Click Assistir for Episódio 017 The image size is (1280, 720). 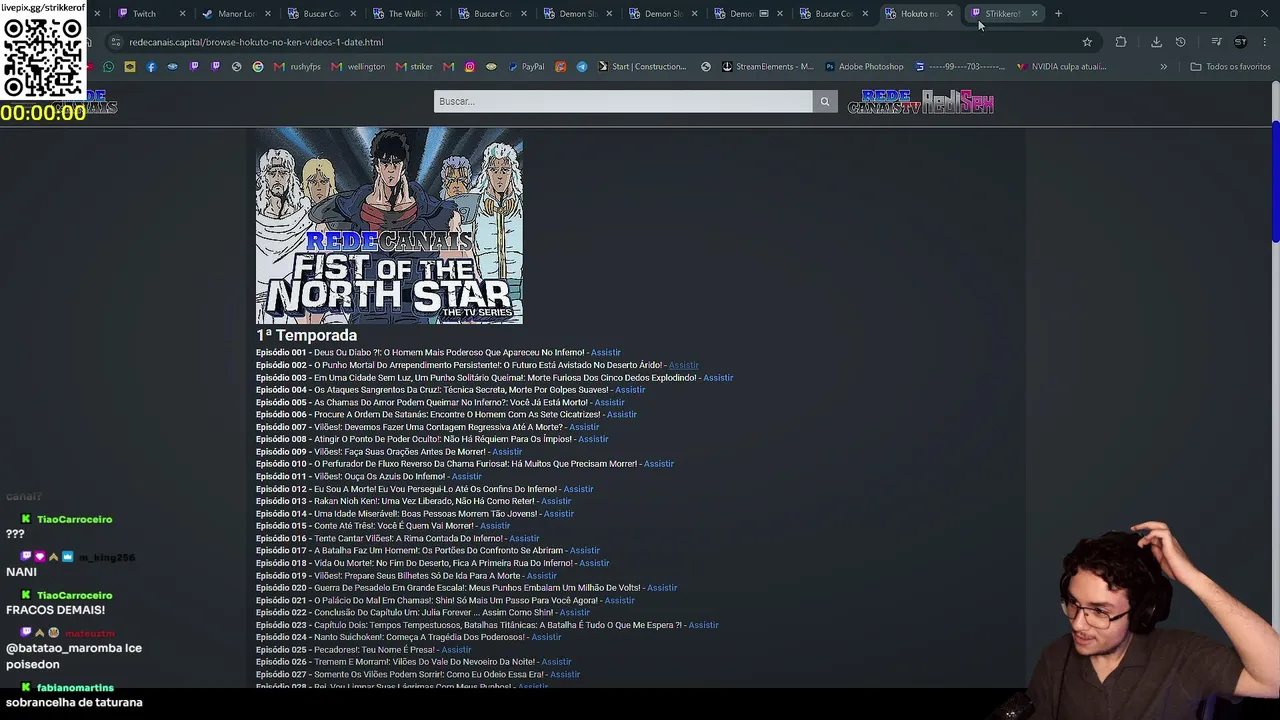[584, 551]
